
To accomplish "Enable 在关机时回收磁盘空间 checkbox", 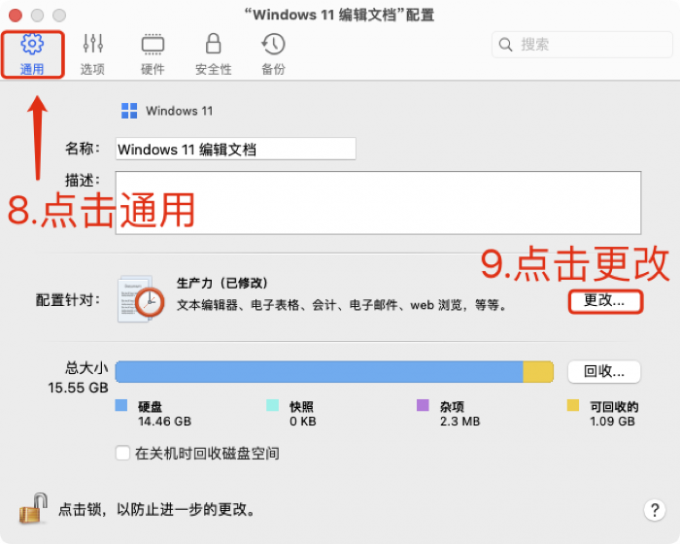I will [123, 453].
